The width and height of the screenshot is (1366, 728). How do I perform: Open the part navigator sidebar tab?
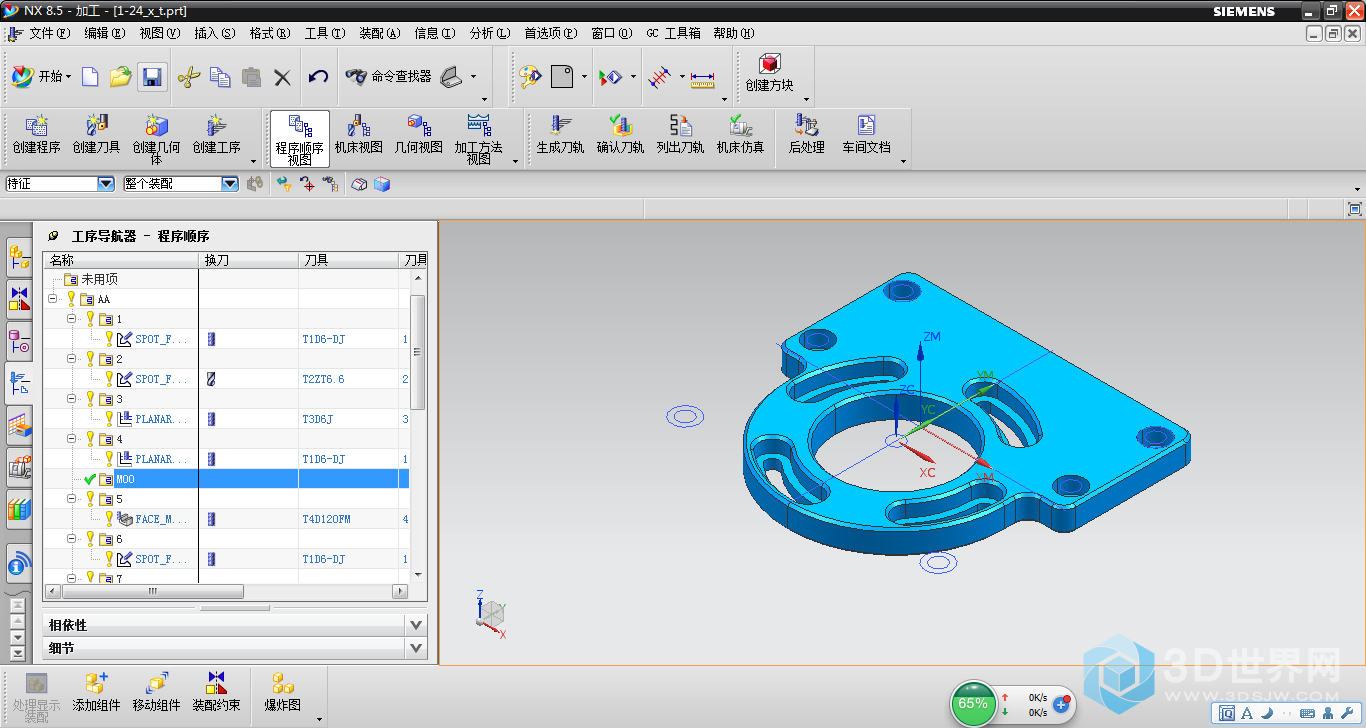click(x=19, y=341)
